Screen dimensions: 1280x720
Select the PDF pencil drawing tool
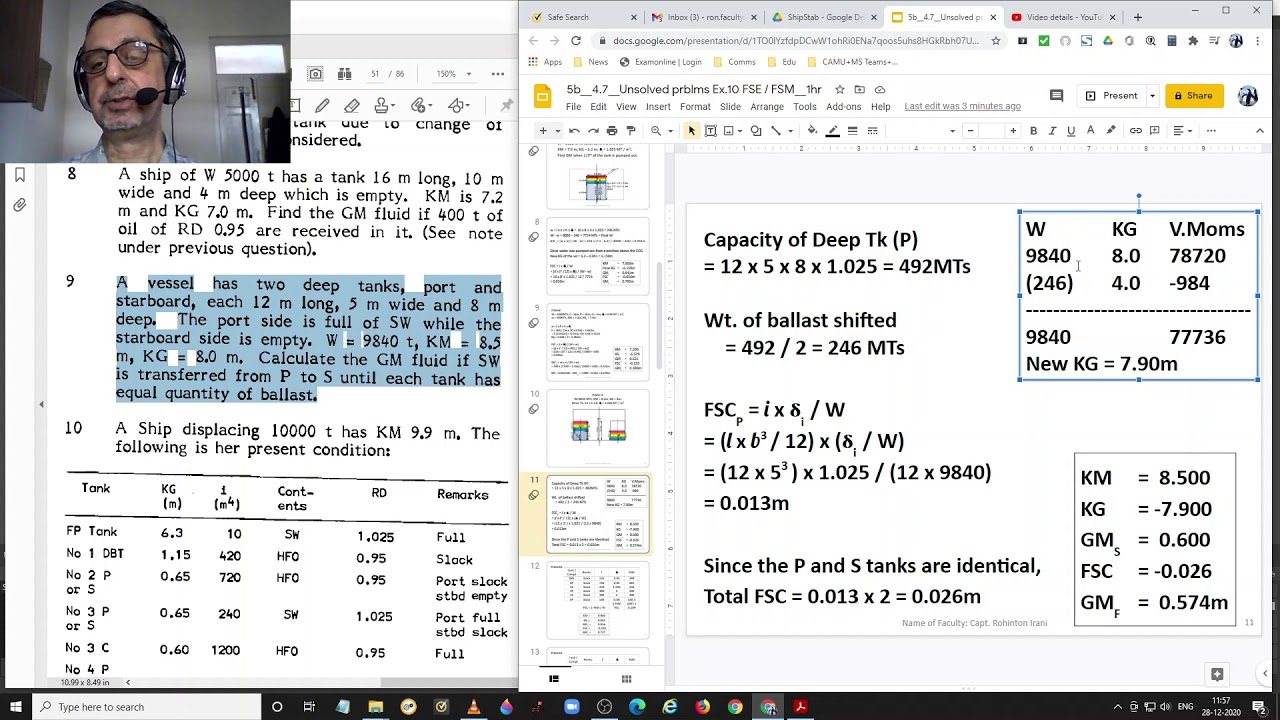(x=322, y=105)
